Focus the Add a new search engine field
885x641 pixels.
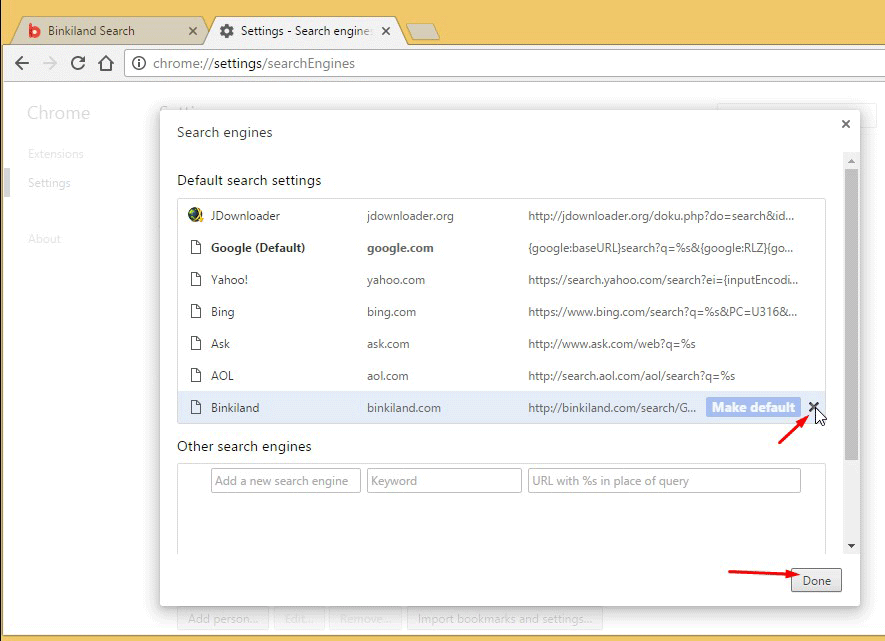pos(286,481)
